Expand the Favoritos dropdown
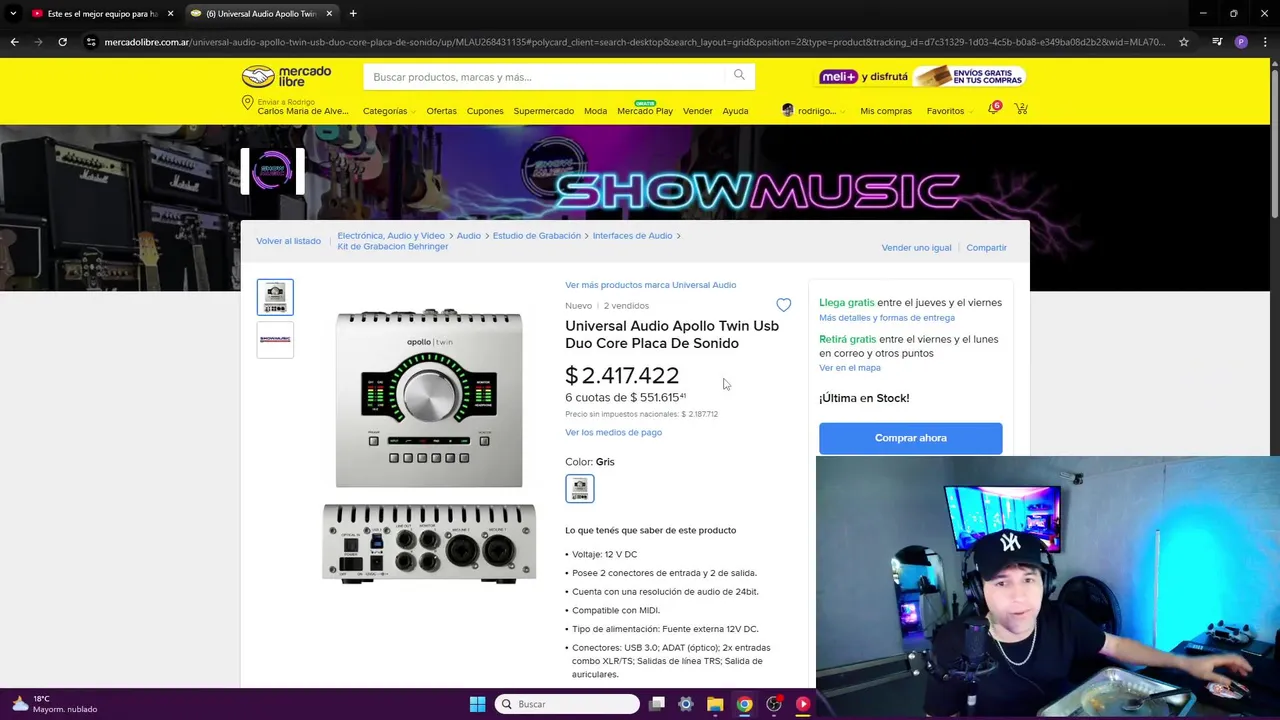 pos(950,111)
